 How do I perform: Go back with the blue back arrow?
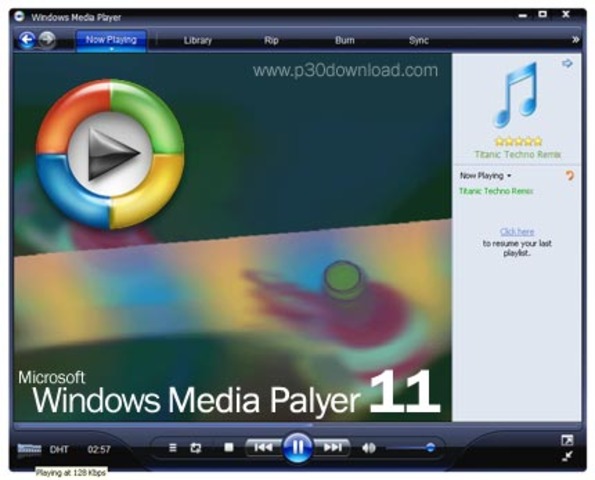point(27,39)
